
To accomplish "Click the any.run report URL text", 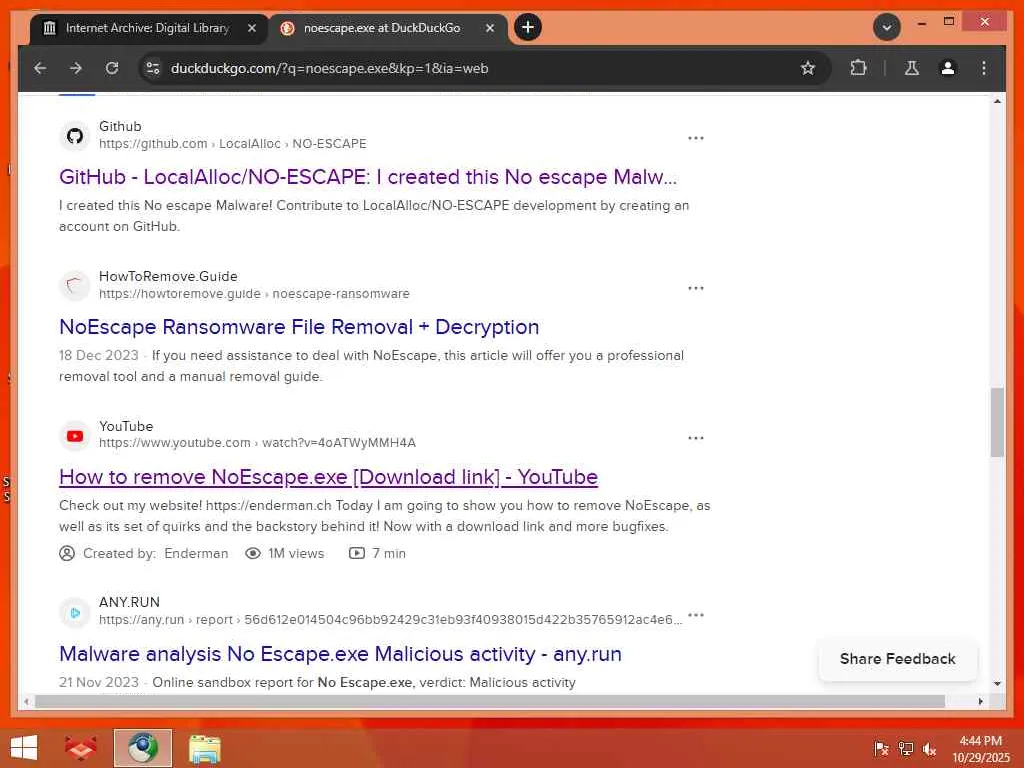I will (391, 620).
